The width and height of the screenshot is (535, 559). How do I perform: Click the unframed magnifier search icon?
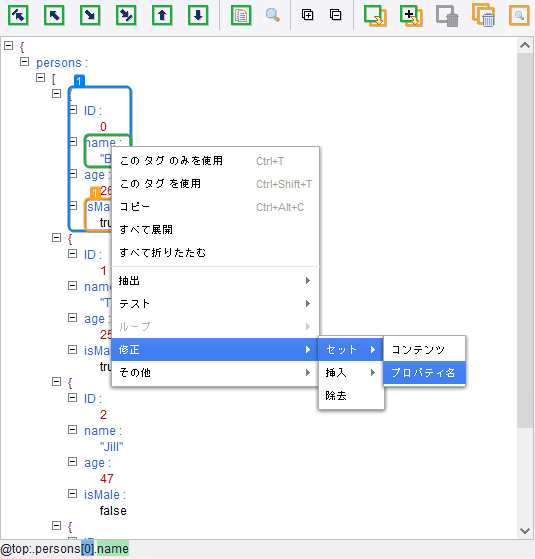coord(273,15)
